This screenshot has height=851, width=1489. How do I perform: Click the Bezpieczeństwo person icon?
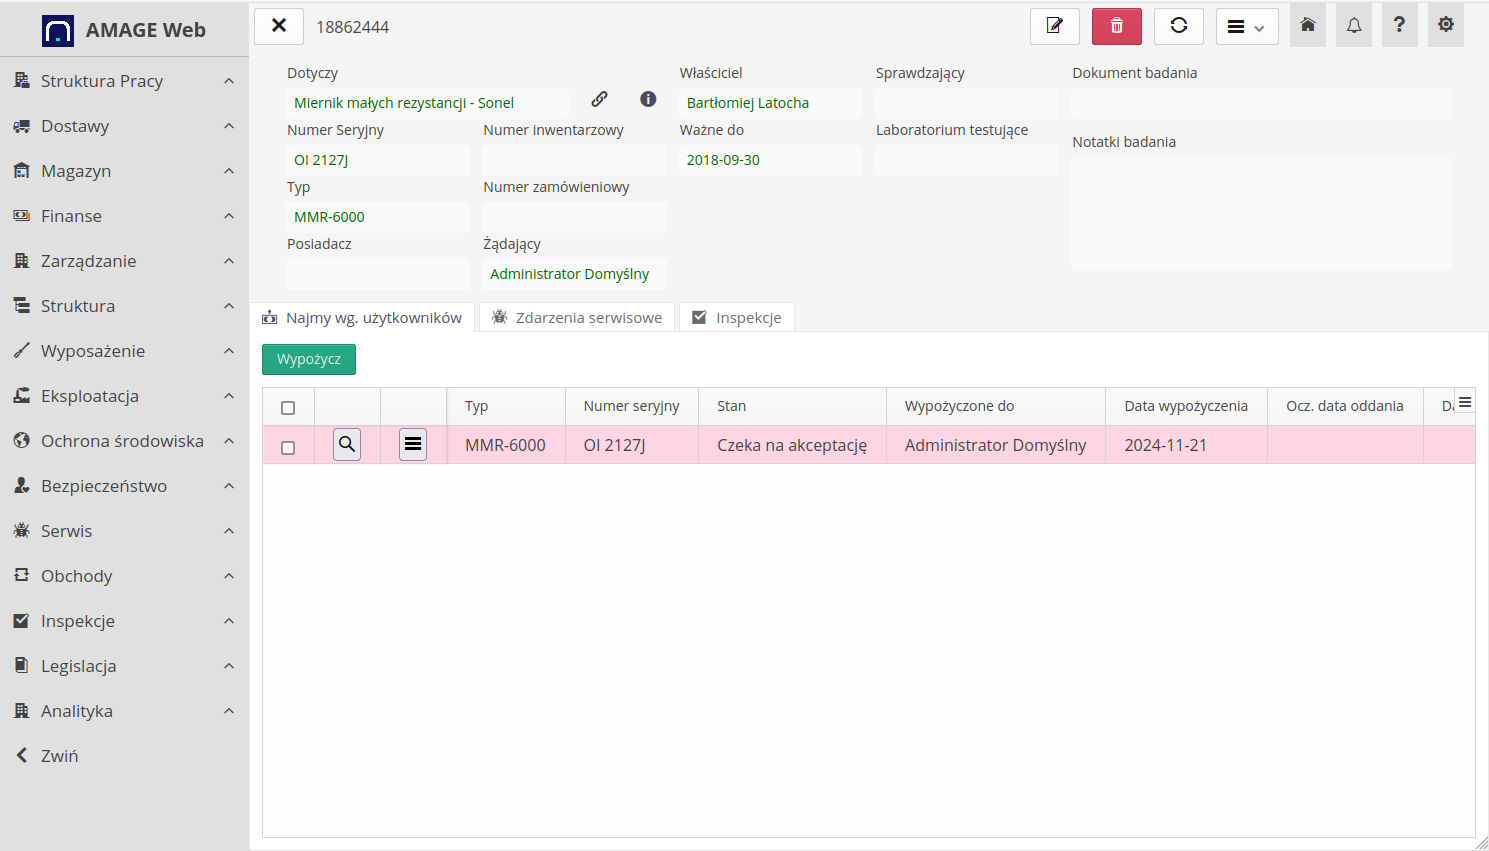pyautogui.click(x=22, y=486)
